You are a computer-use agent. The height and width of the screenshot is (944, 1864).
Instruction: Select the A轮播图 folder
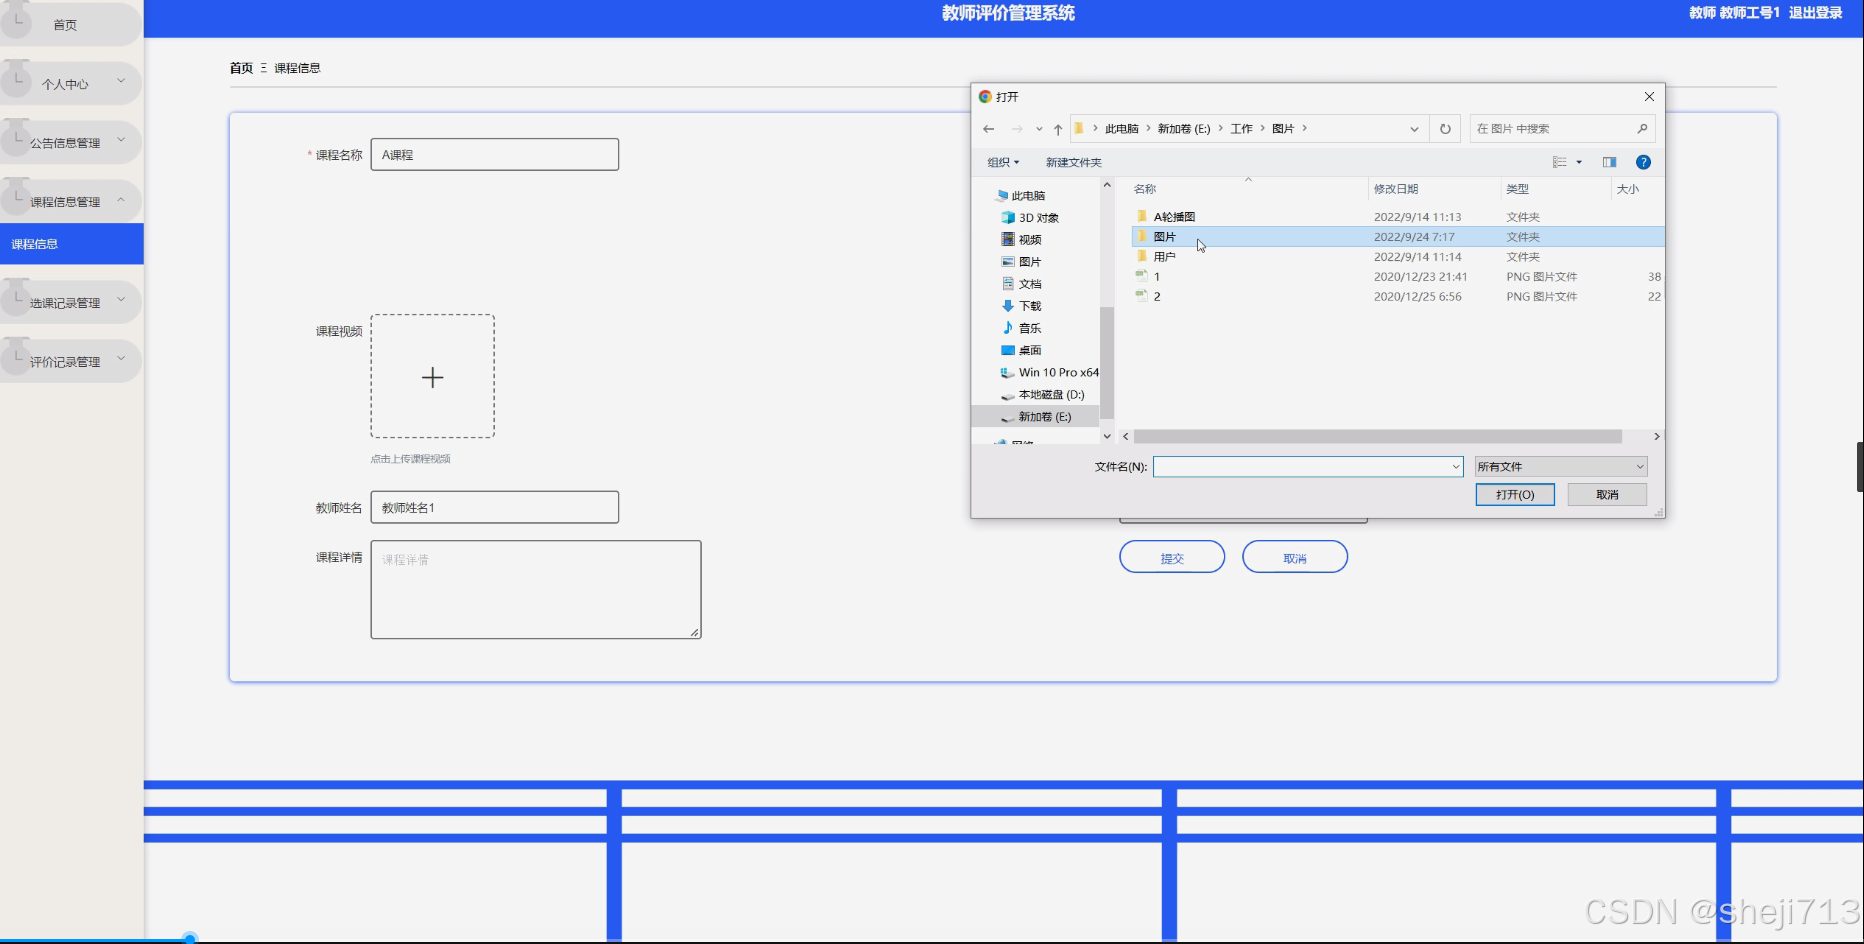point(1174,217)
